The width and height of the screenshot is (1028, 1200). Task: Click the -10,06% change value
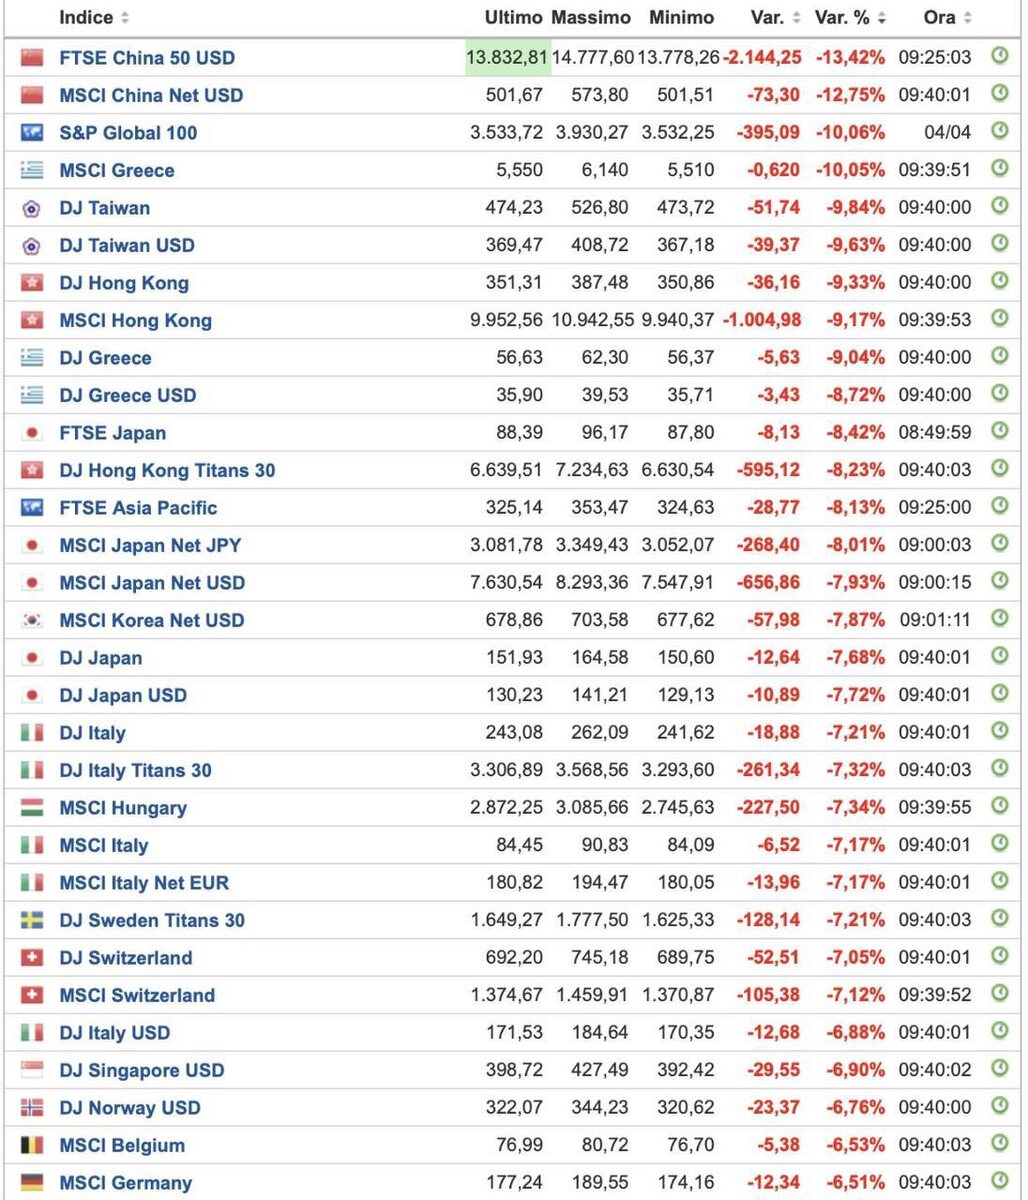[850, 133]
